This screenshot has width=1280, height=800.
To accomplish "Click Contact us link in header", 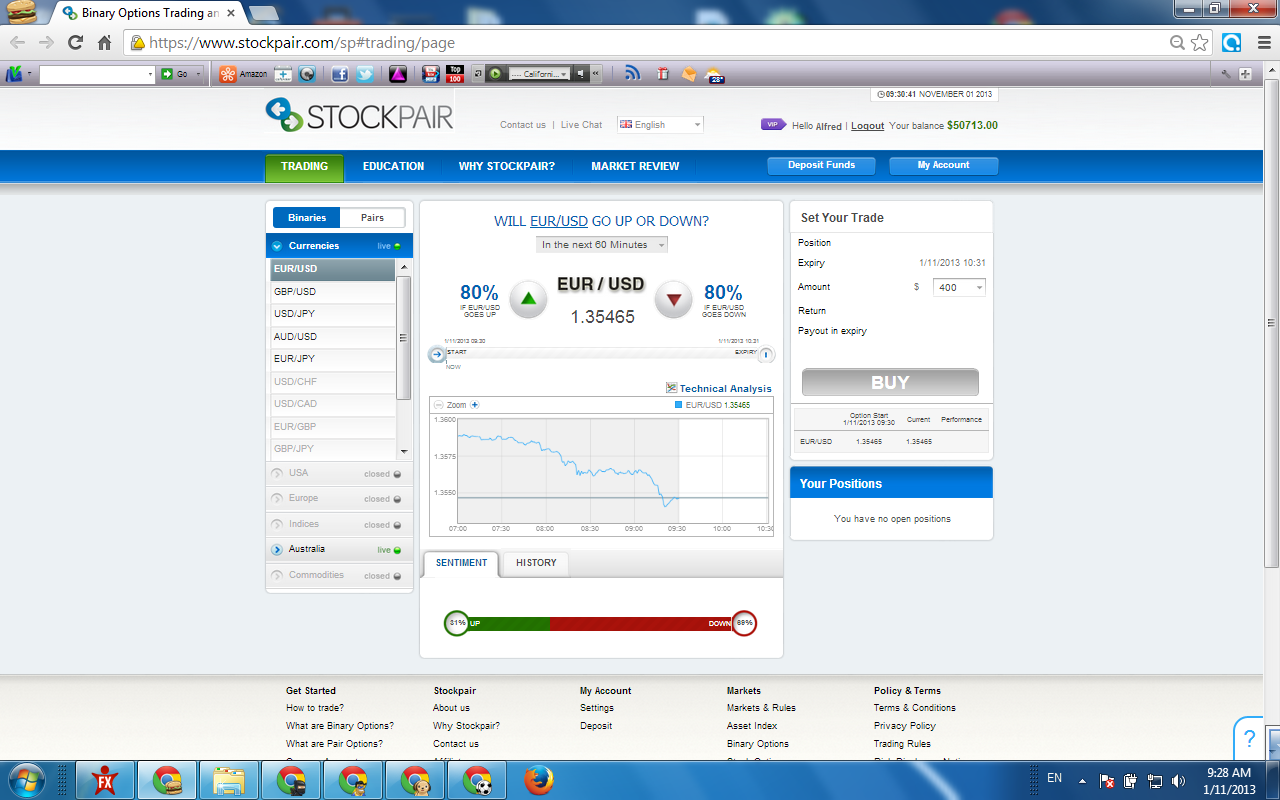I will [523, 125].
